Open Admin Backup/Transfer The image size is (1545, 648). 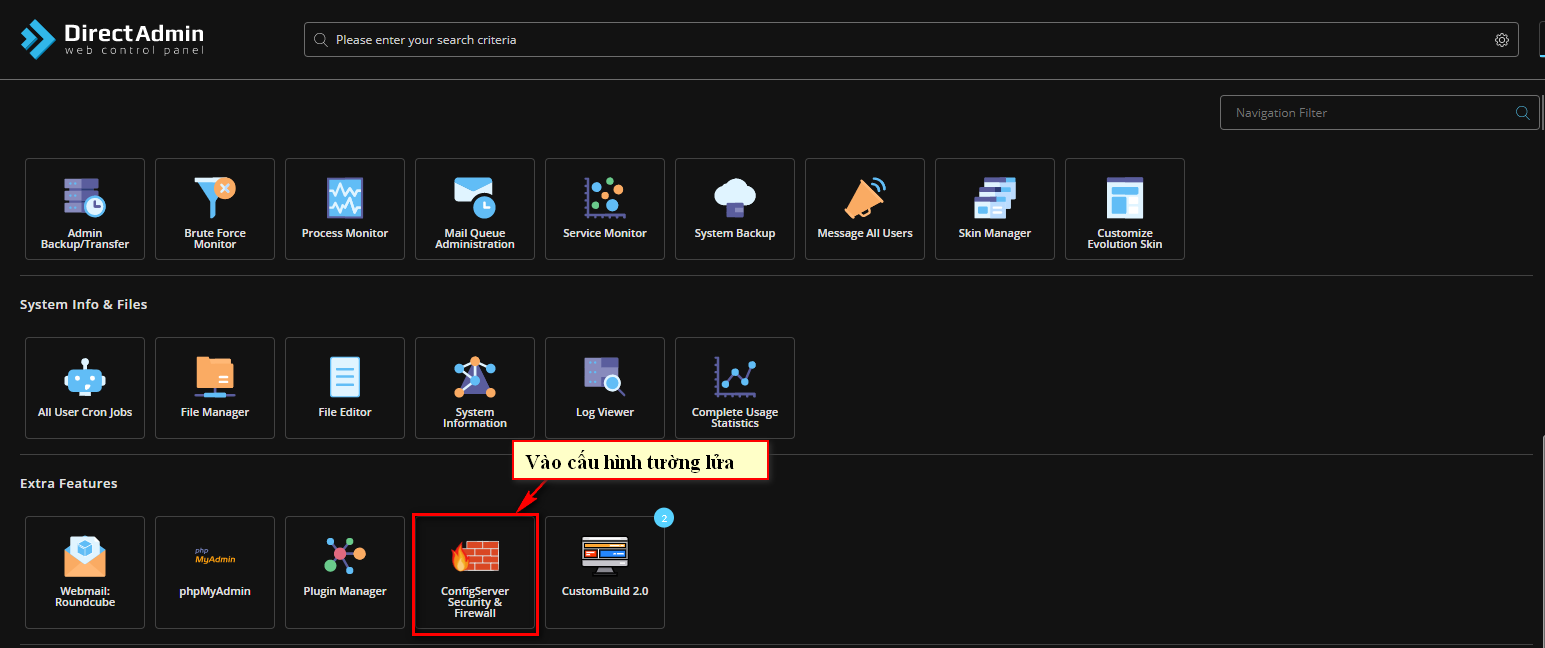coord(85,209)
